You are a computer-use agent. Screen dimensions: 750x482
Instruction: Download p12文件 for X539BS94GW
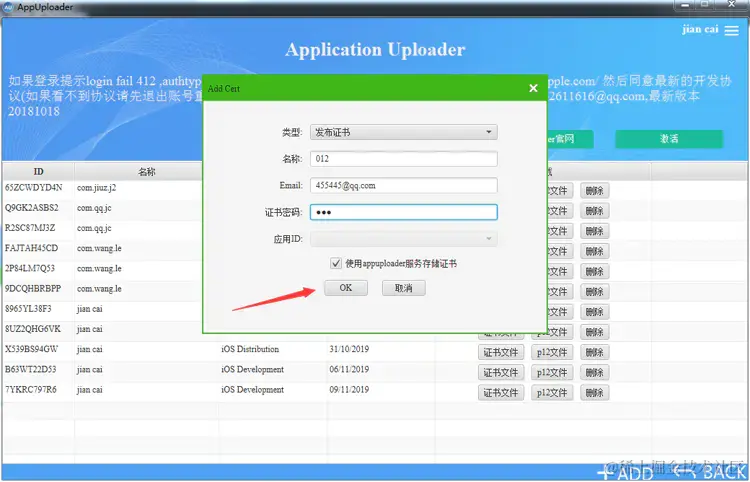point(552,352)
